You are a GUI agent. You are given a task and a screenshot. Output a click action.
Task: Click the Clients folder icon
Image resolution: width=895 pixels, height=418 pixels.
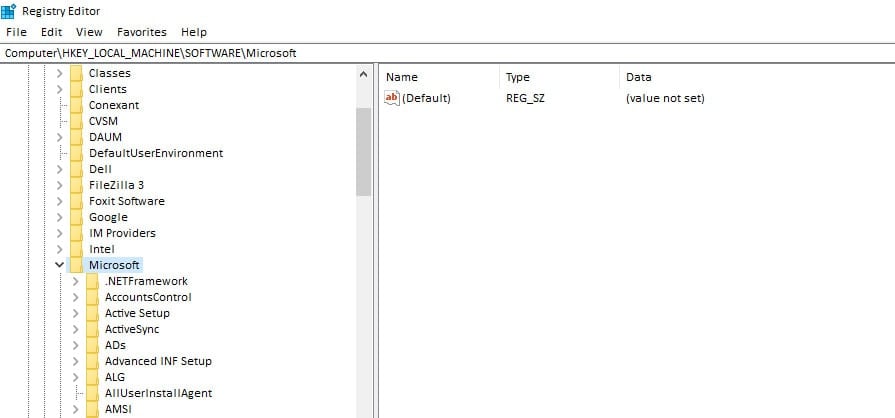point(76,89)
